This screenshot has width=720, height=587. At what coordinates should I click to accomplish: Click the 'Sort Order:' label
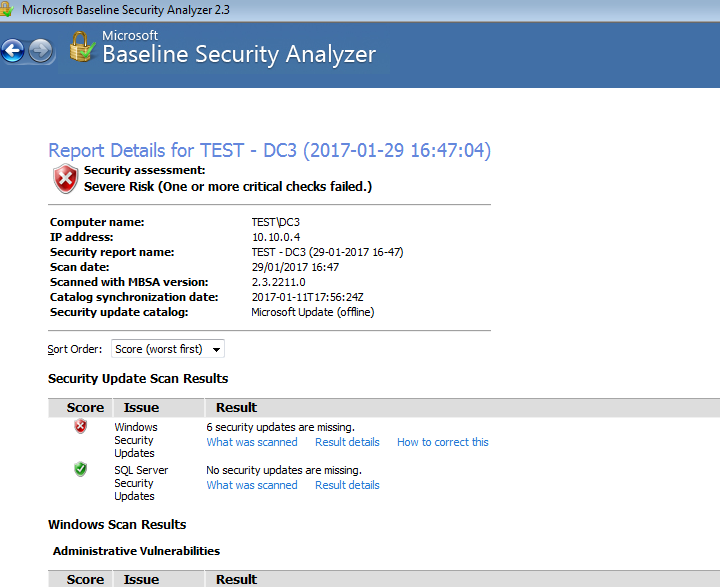coord(74,349)
